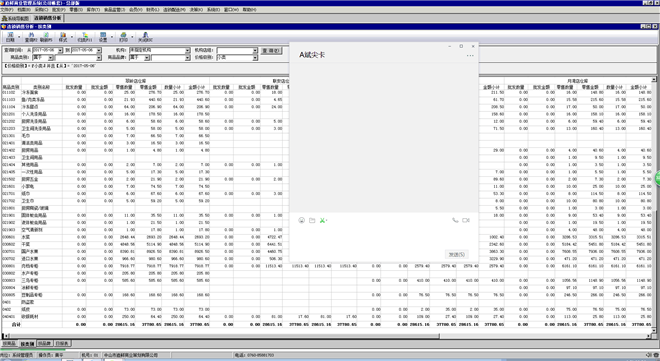660x361 pixels.
Task: Click the 查询 query button beside filters
Action: [x=271, y=50]
